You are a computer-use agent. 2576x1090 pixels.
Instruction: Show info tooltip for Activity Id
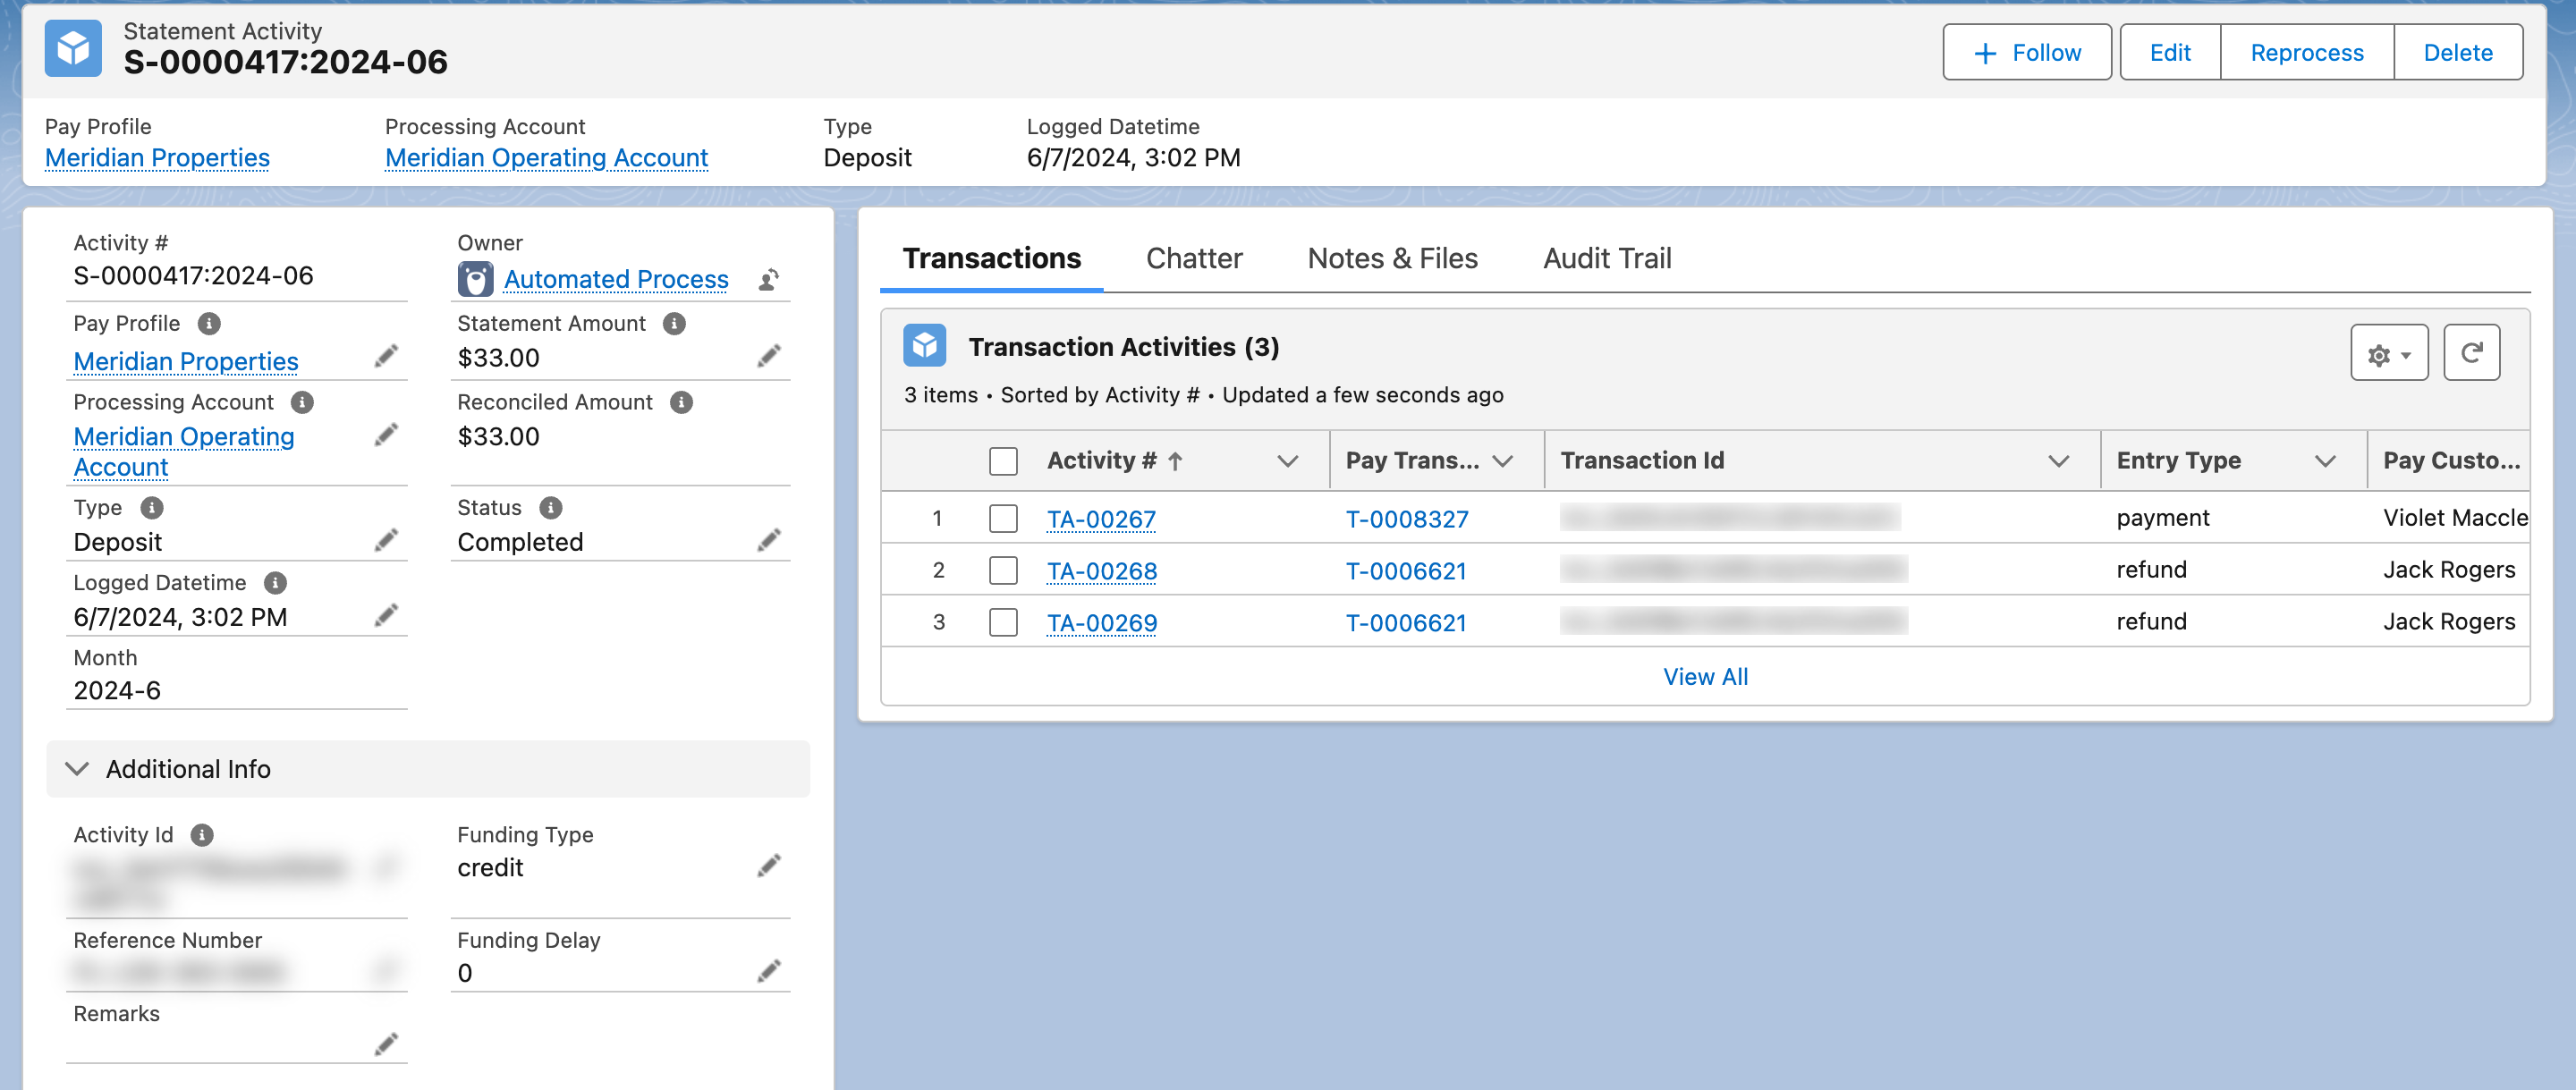tap(202, 835)
